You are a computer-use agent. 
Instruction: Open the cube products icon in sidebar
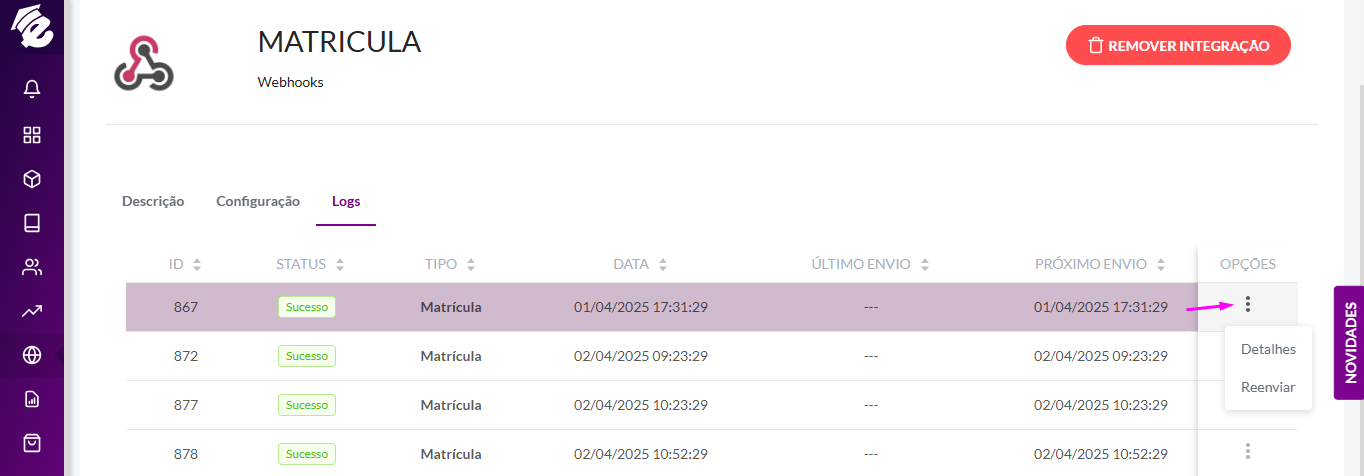pyautogui.click(x=32, y=179)
